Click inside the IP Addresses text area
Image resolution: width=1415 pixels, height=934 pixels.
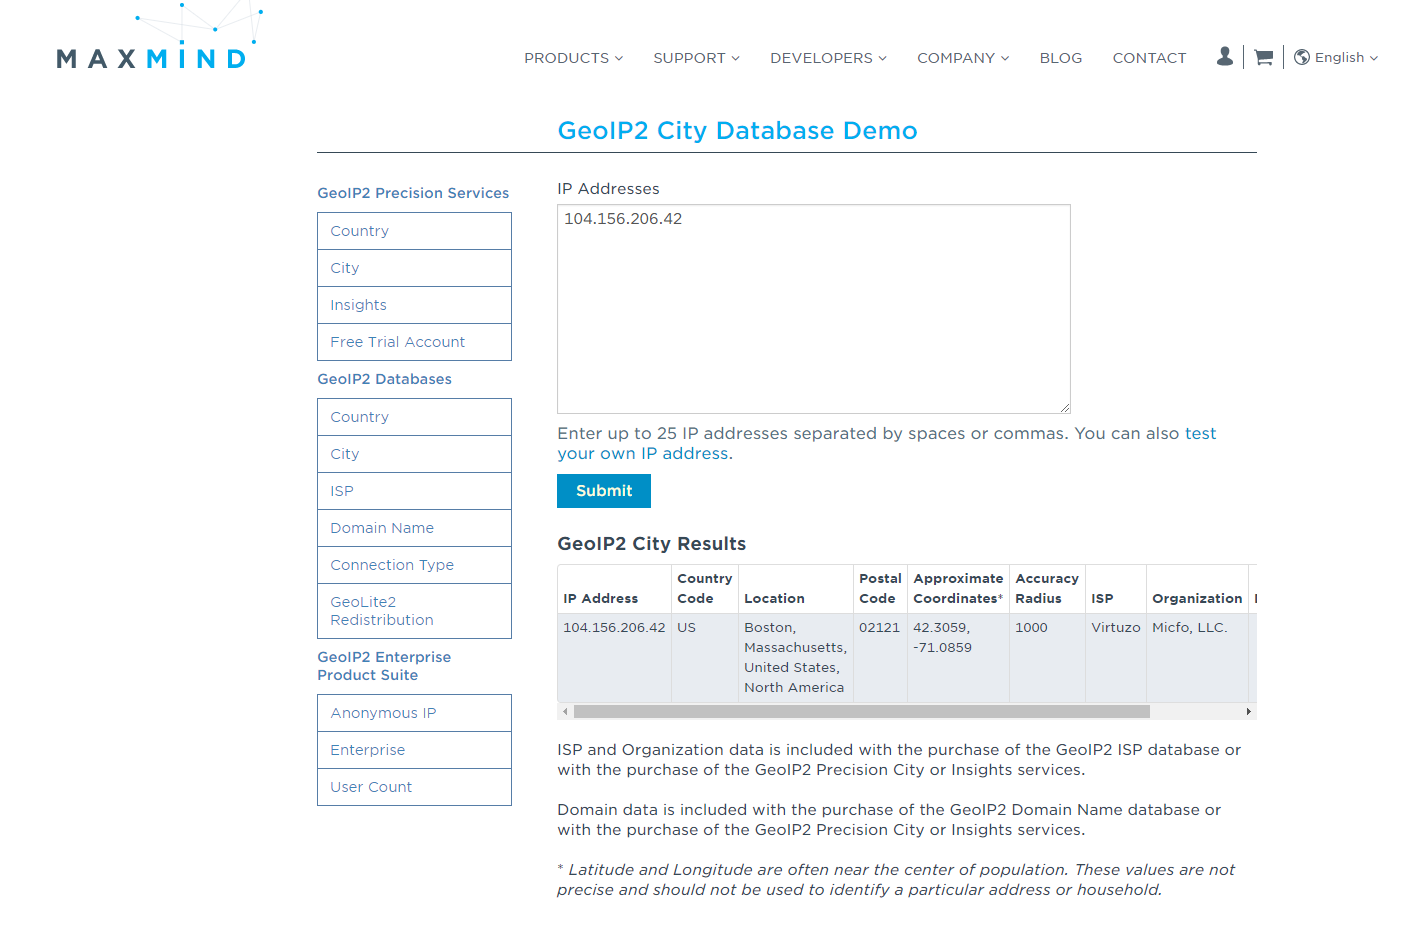tap(814, 309)
